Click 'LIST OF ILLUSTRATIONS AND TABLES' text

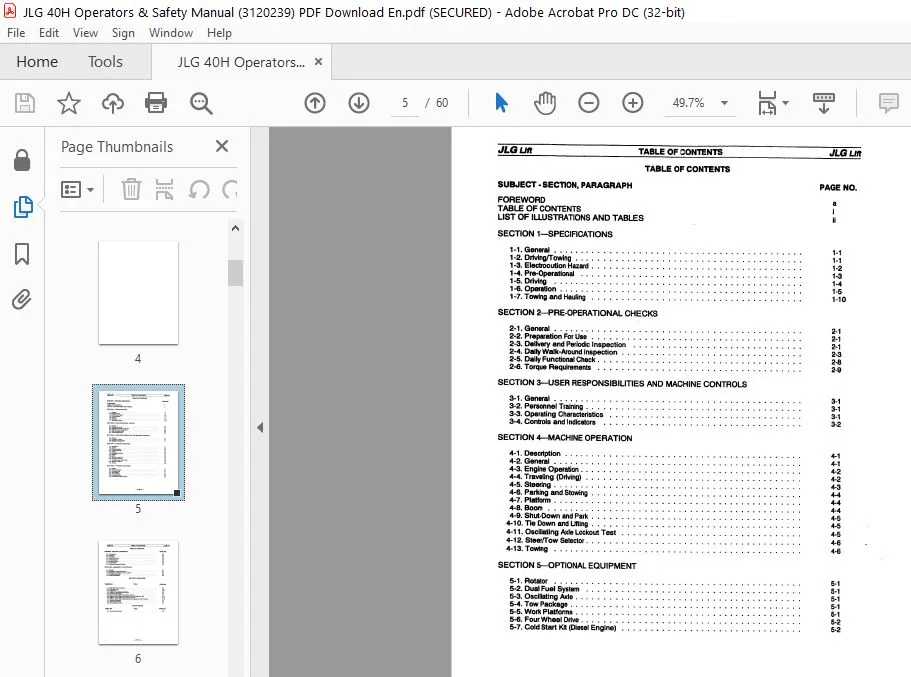[571, 218]
